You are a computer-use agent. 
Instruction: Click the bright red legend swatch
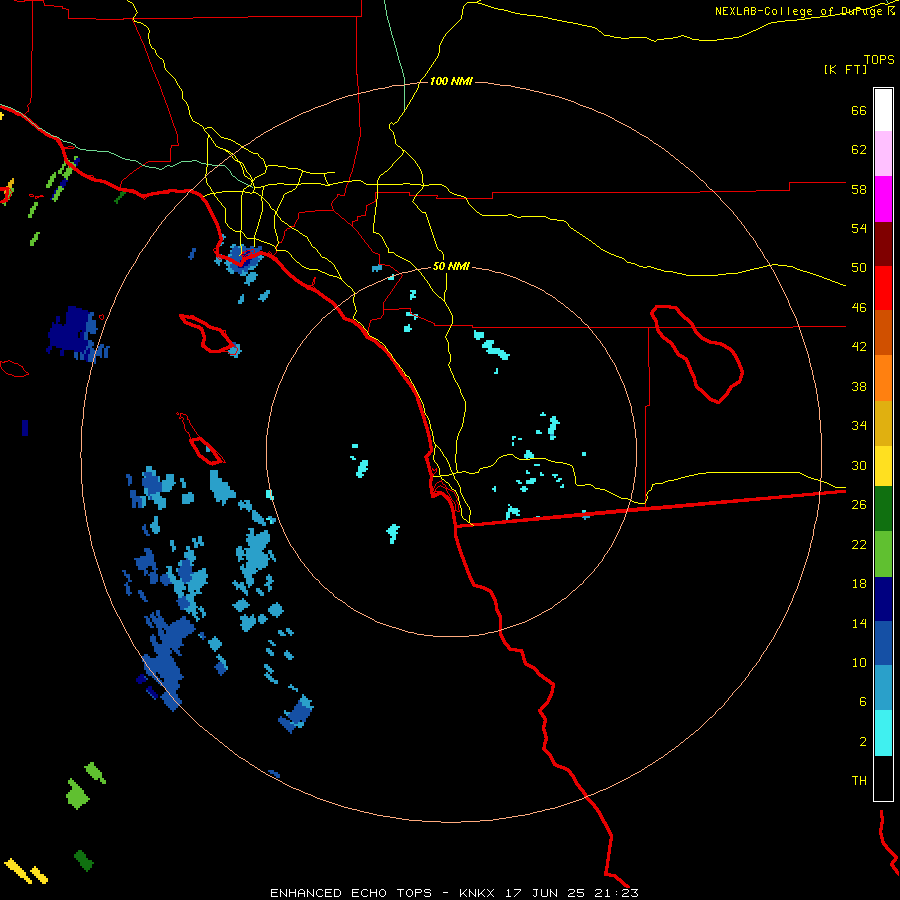pos(883,288)
